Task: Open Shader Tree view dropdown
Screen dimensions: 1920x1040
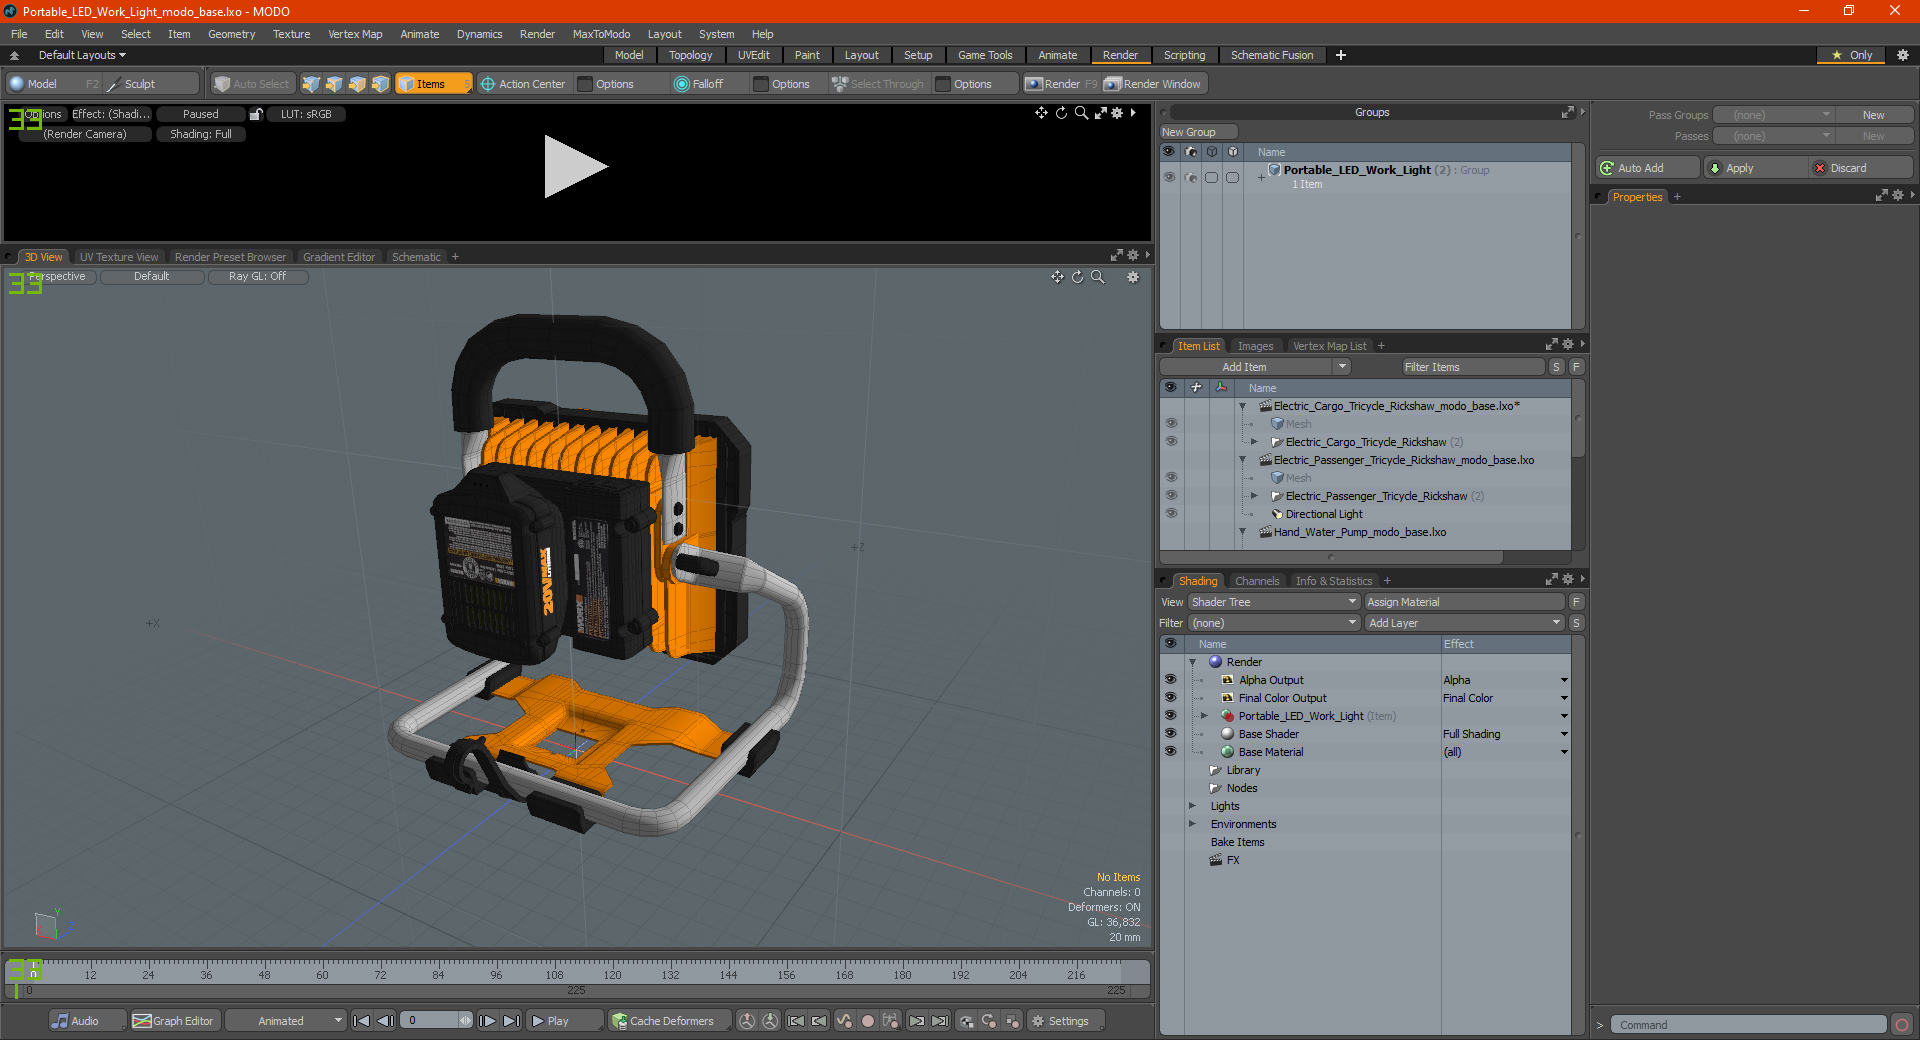Action: 1274,602
